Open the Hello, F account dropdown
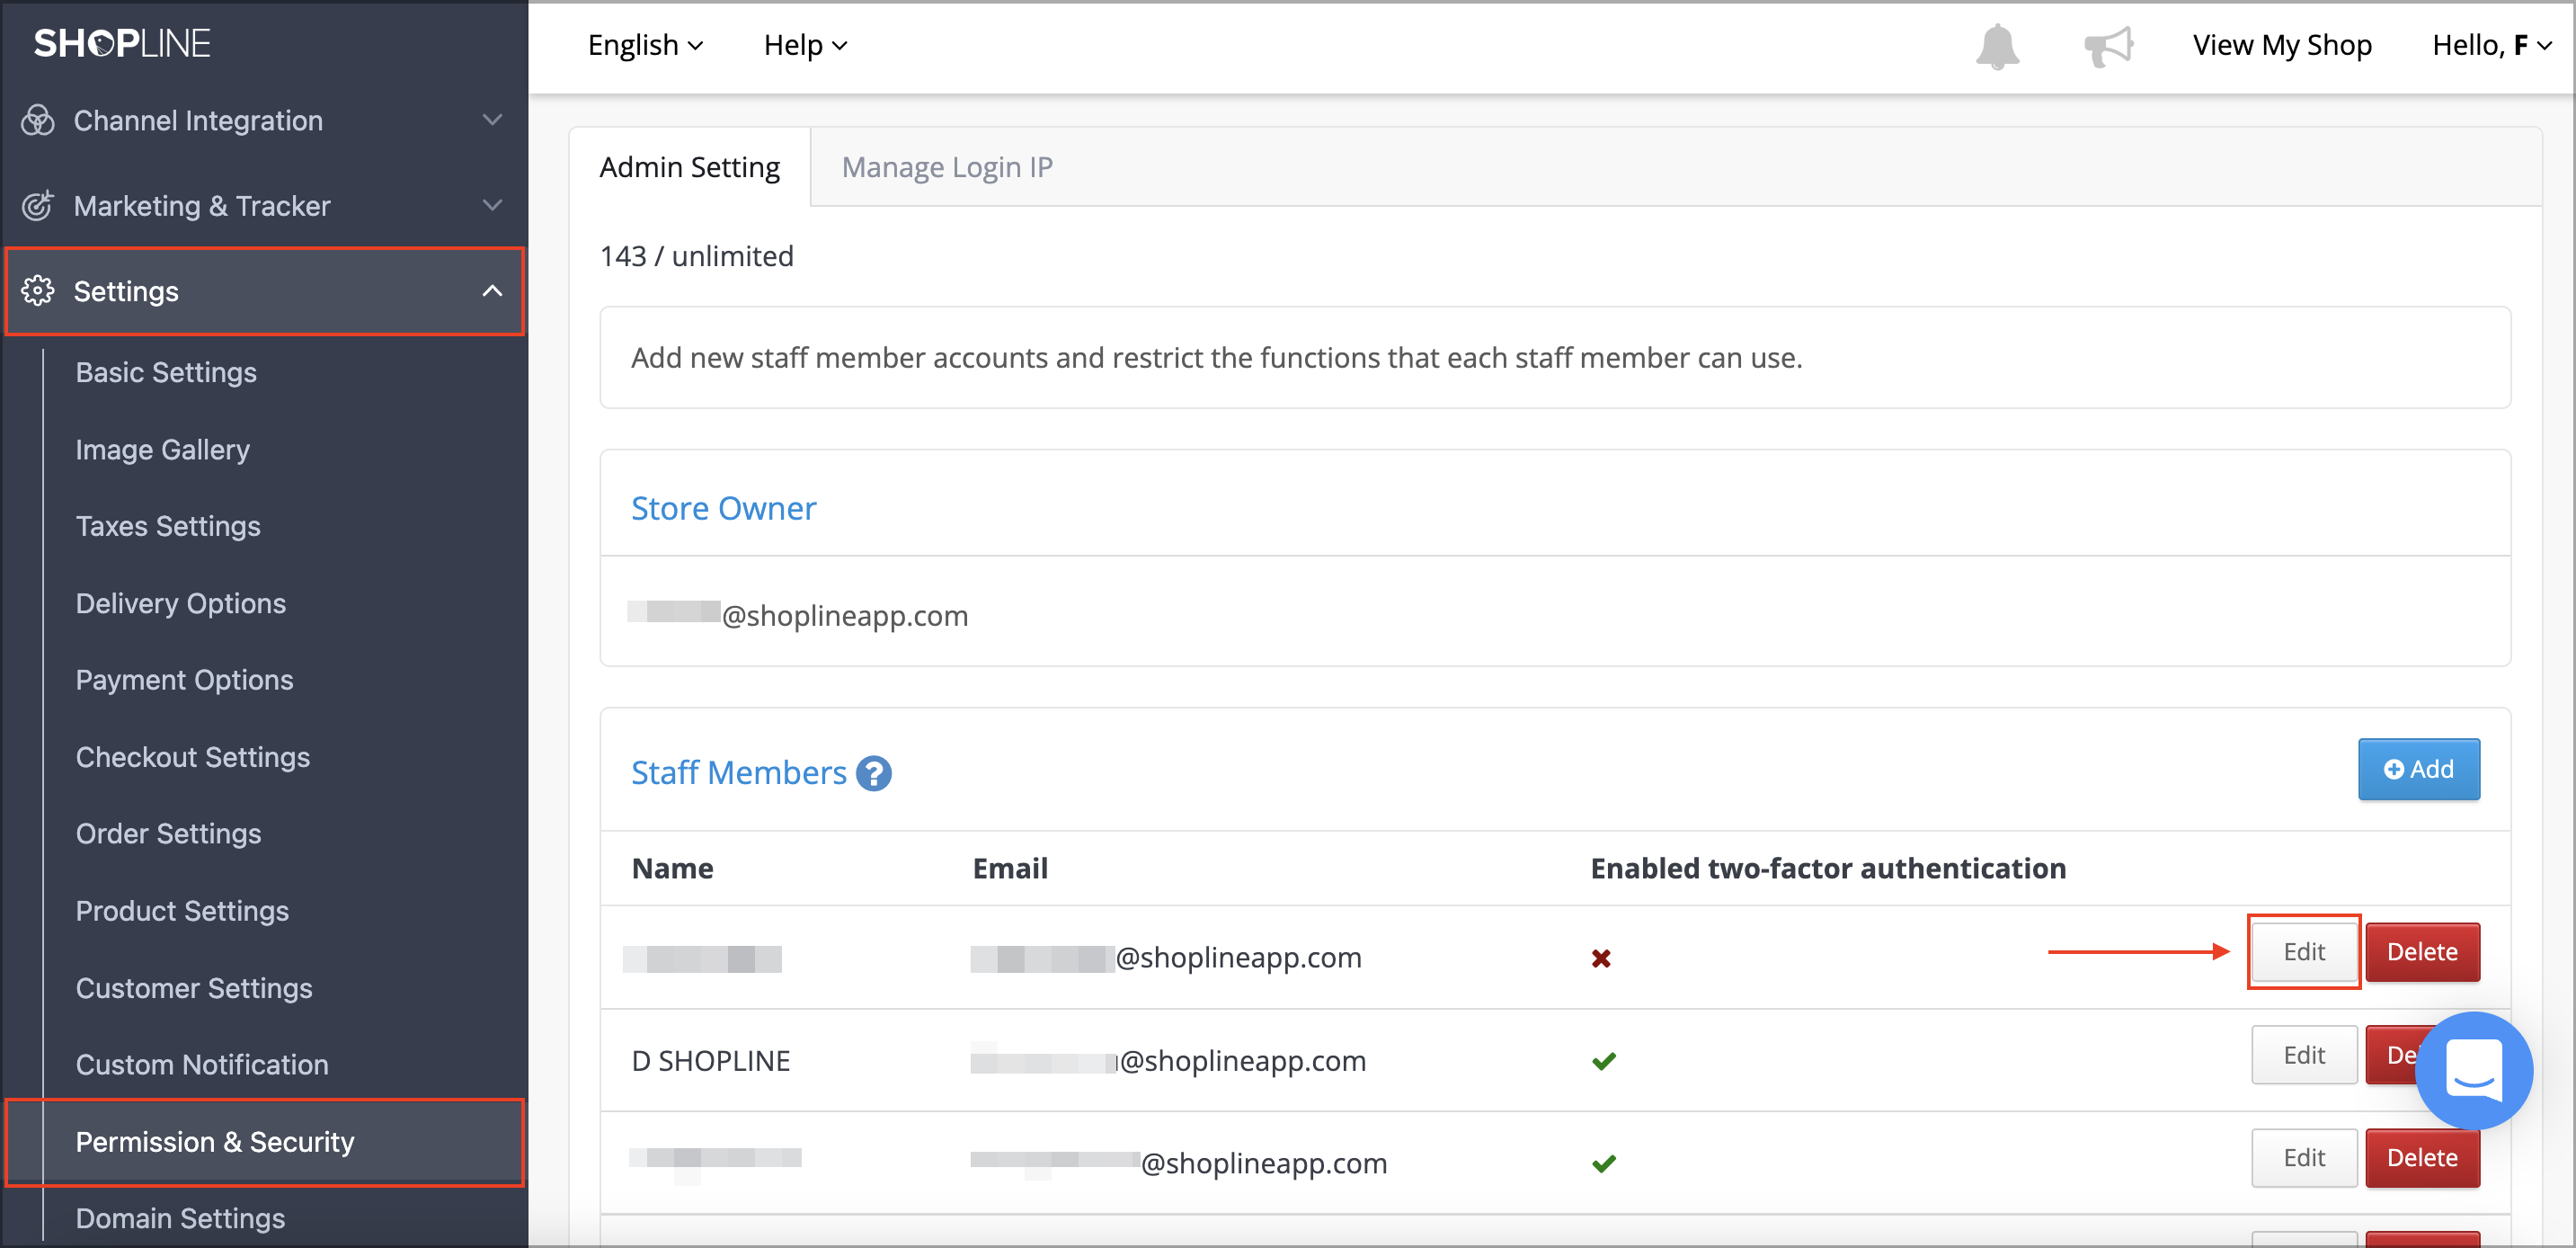This screenshot has width=2576, height=1248. (2492, 45)
